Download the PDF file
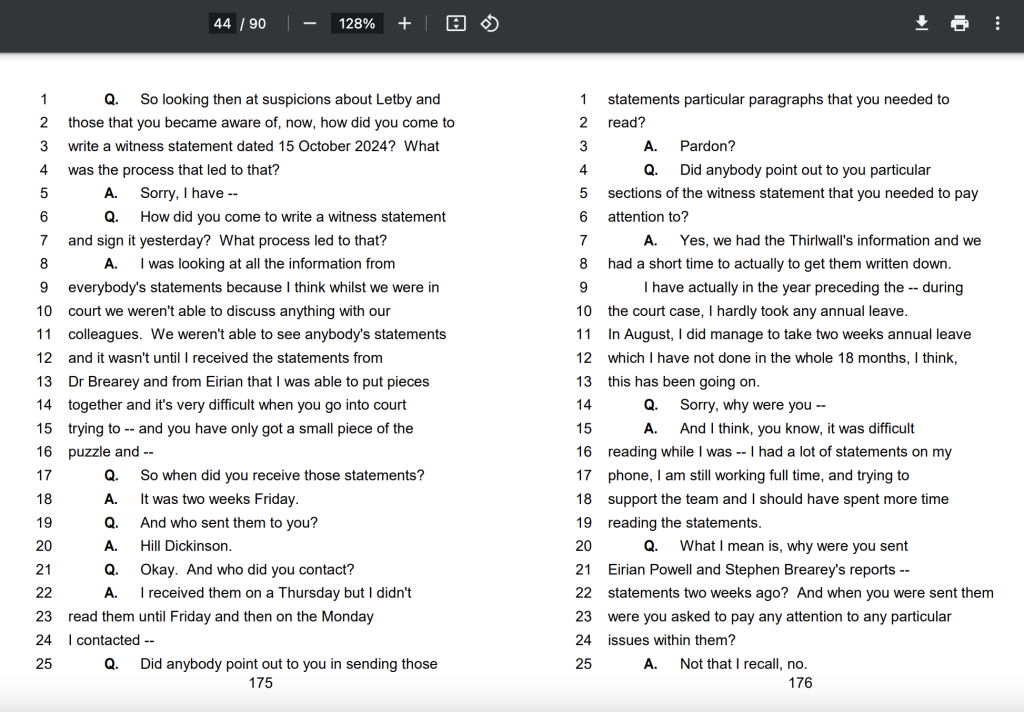 click(922, 23)
